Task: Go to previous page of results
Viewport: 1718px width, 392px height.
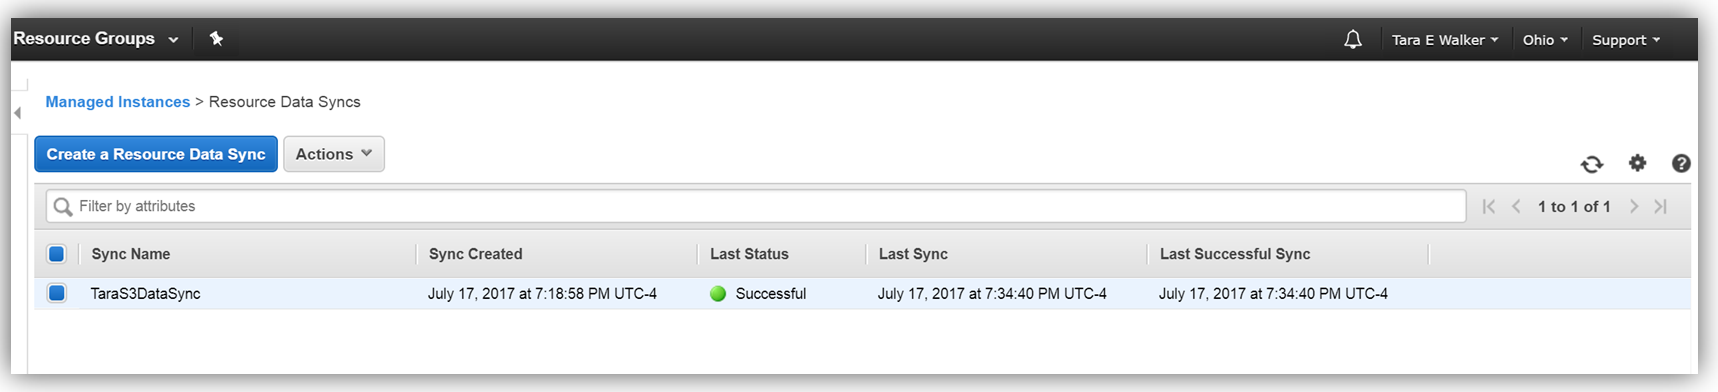Action: [x=1516, y=206]
